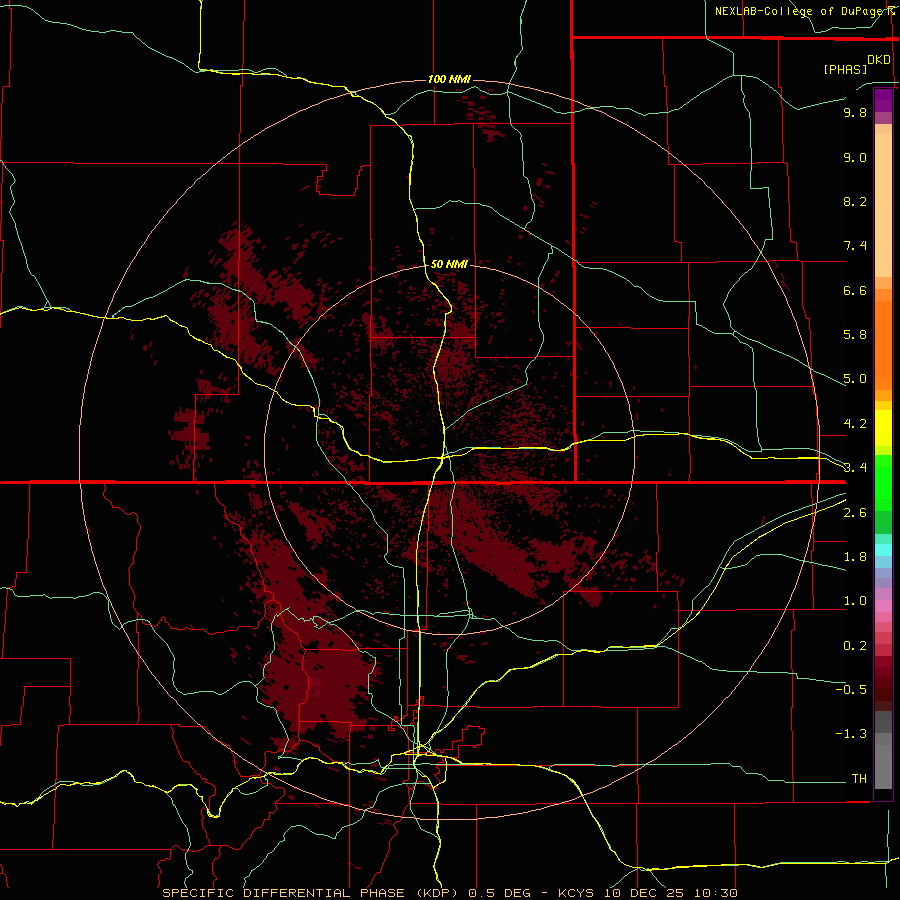Select the -0.5 legend value

click(x=851, y=690)
